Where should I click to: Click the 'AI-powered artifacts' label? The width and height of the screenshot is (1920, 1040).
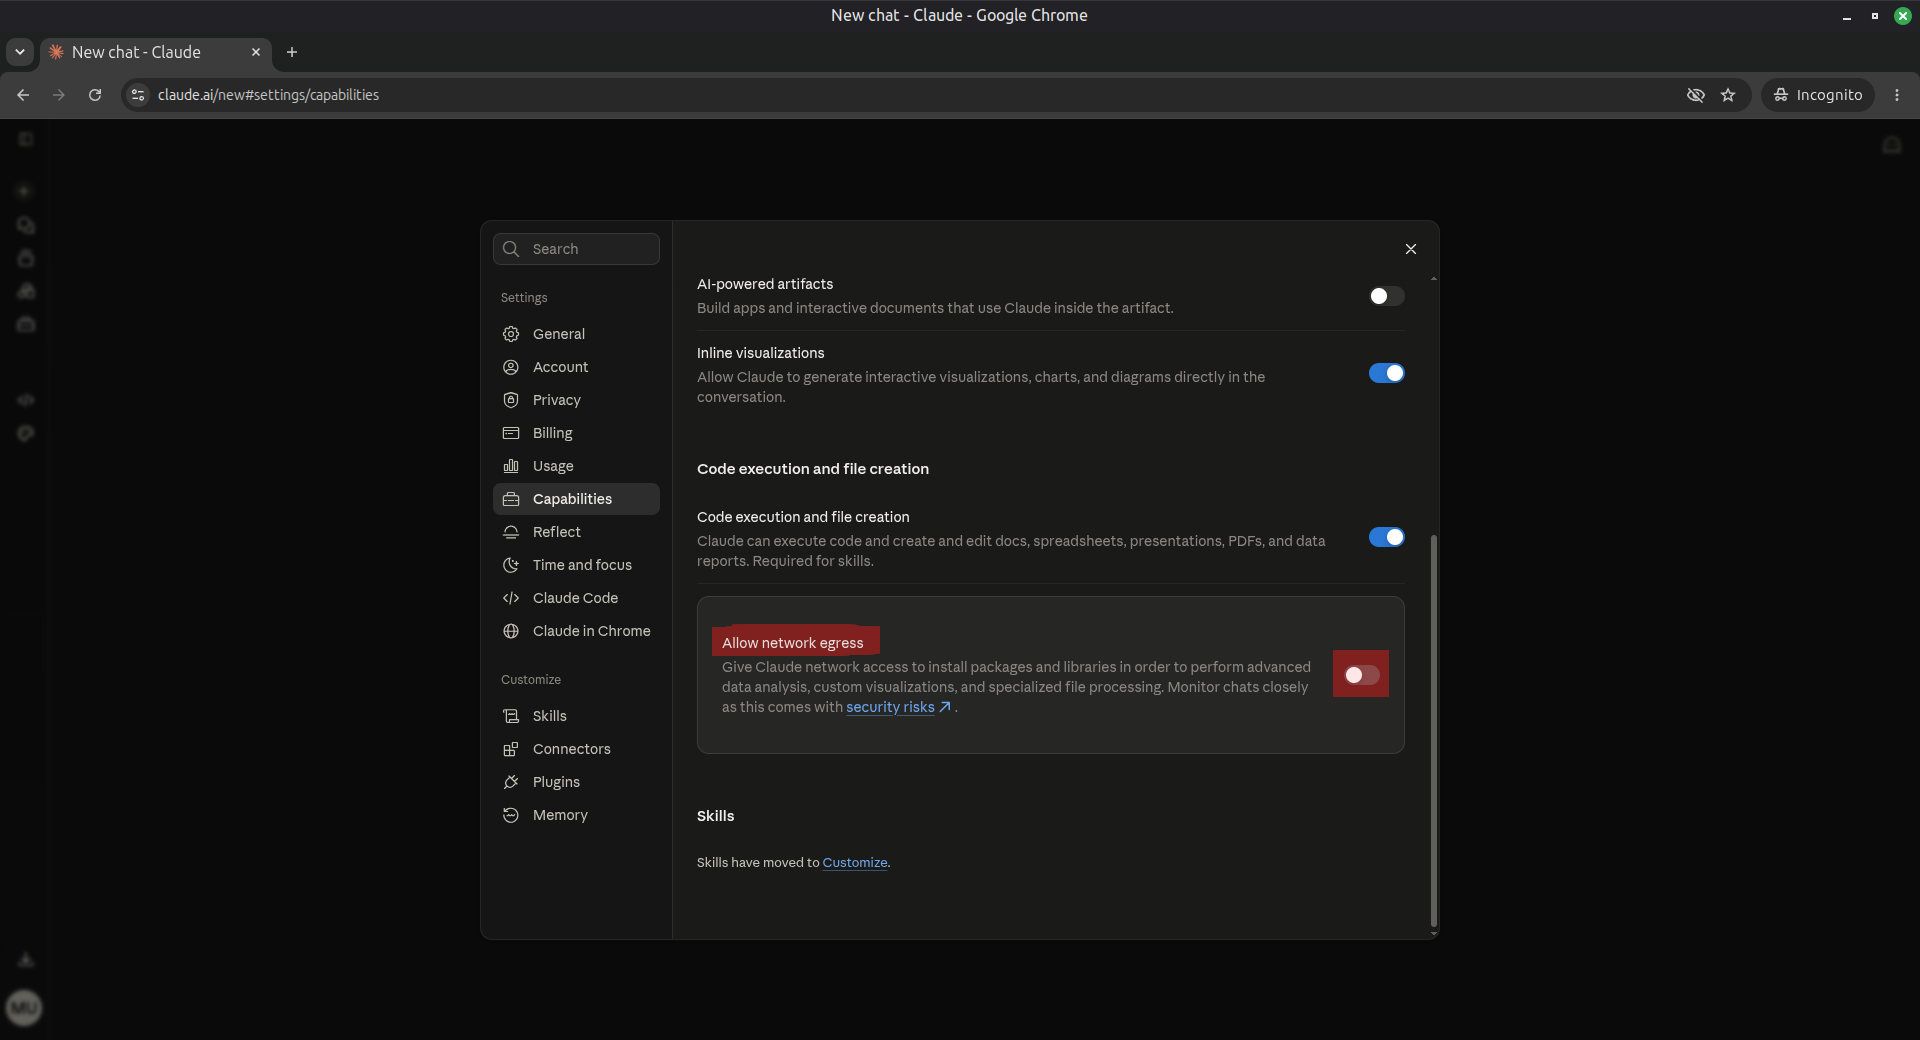tap(765, 284)
